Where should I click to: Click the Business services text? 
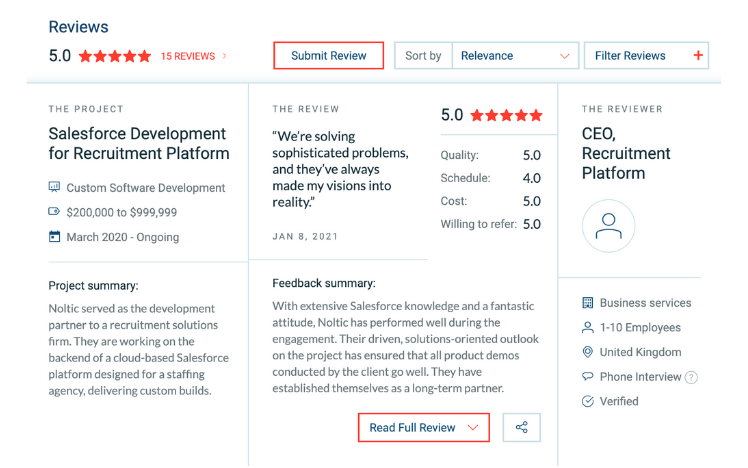coord(645,303)
